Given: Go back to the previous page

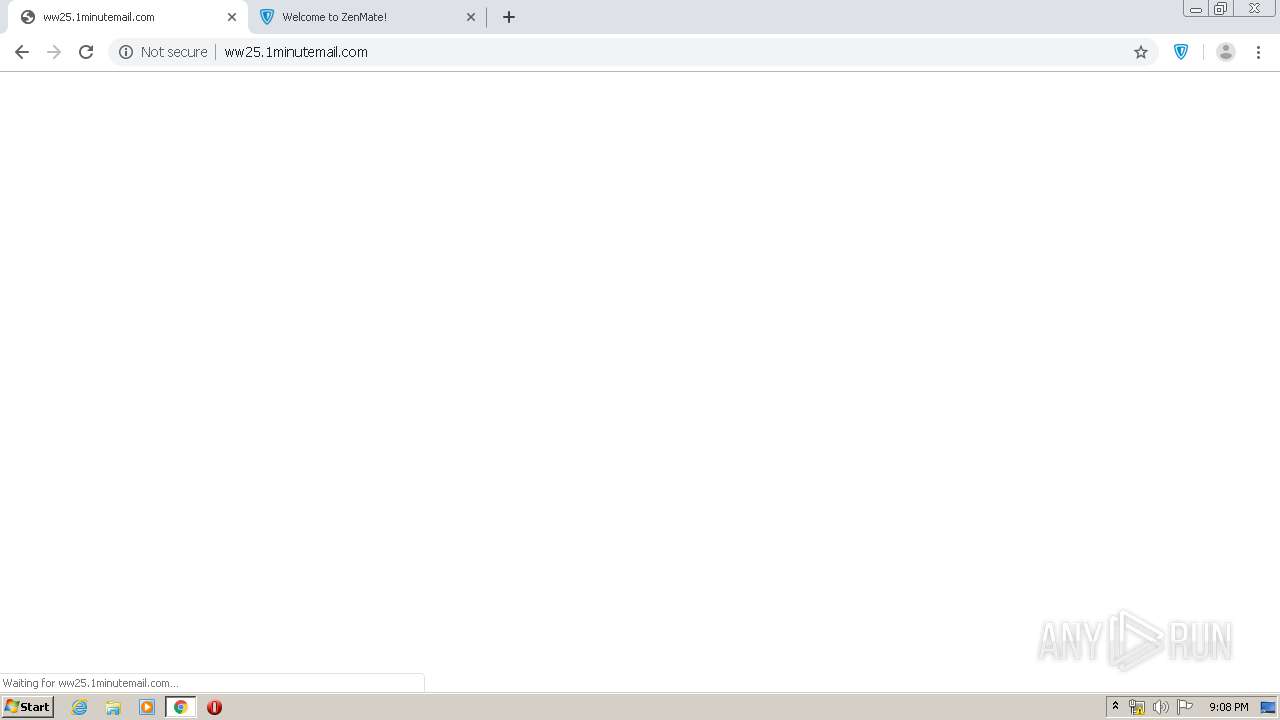Looking at the screenshot, I should tap(22, 52).
